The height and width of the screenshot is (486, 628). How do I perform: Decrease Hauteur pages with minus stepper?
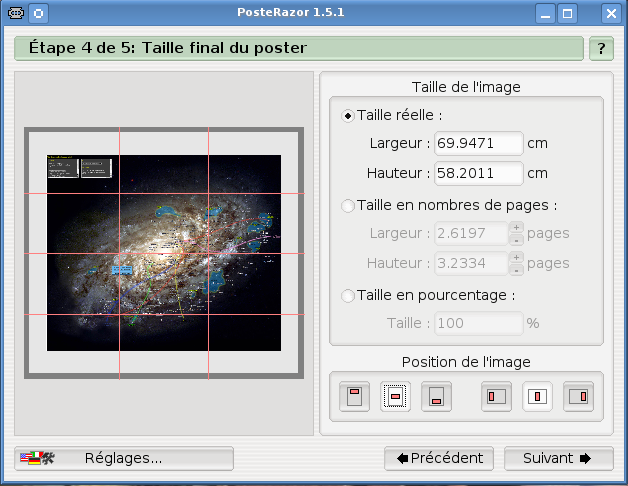click(x=516, y=270)
